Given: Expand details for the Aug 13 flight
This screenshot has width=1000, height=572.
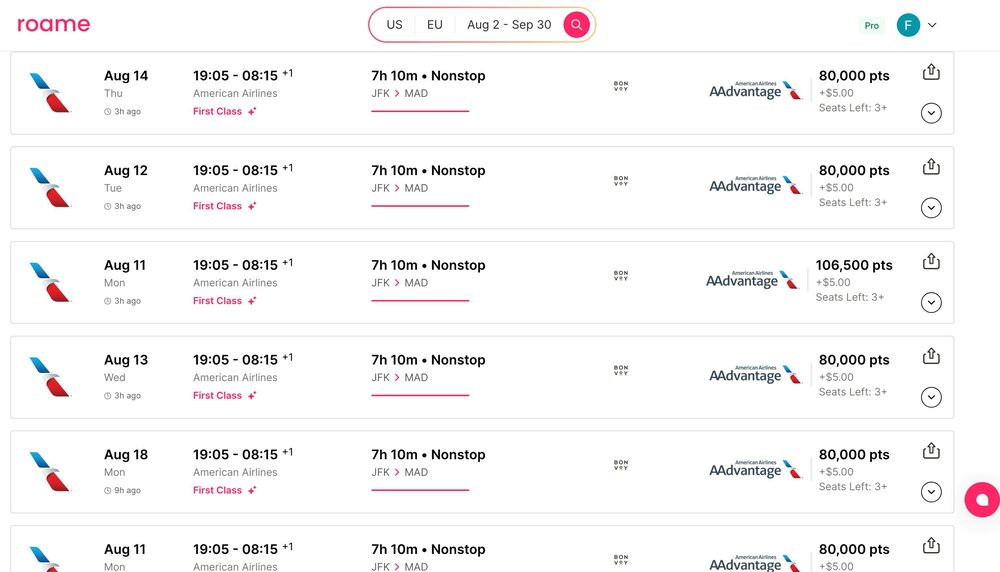Looking at the screenshot, I should 931,397.
